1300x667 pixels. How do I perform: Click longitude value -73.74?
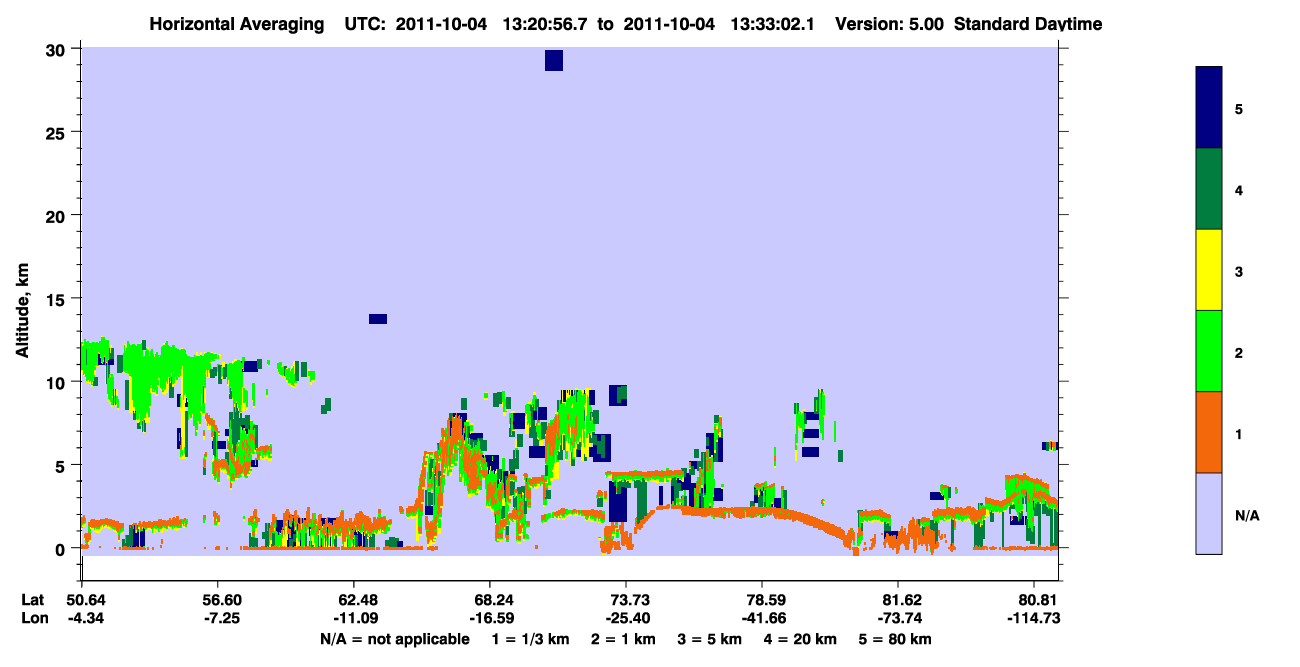point(898,619)
